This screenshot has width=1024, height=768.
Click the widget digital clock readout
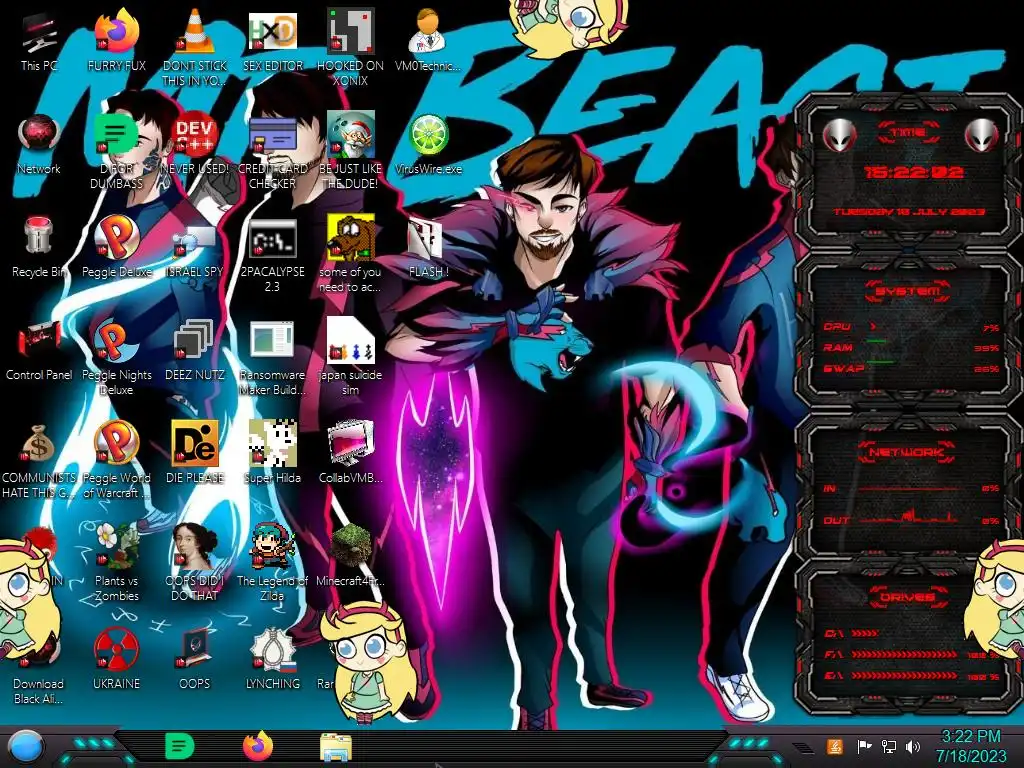coord(913,172)
